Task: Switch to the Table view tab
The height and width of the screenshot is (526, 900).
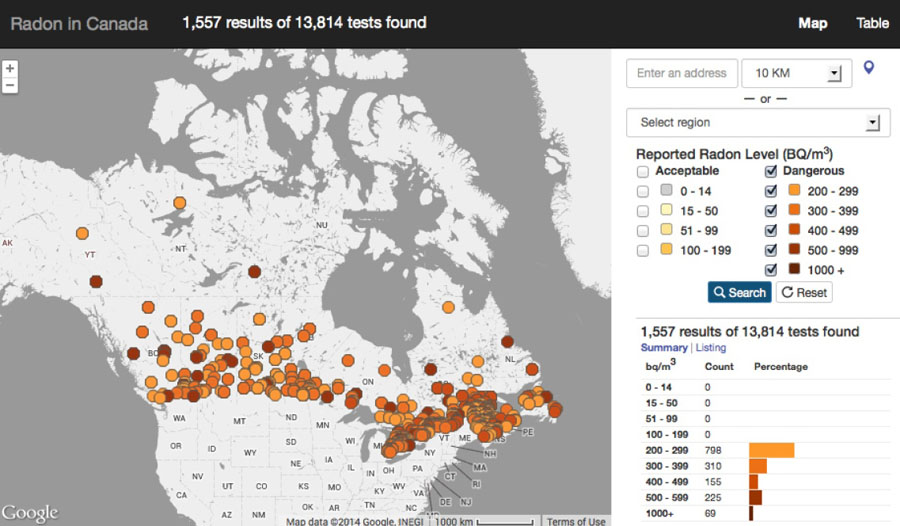Action: (x=872, y=23)
